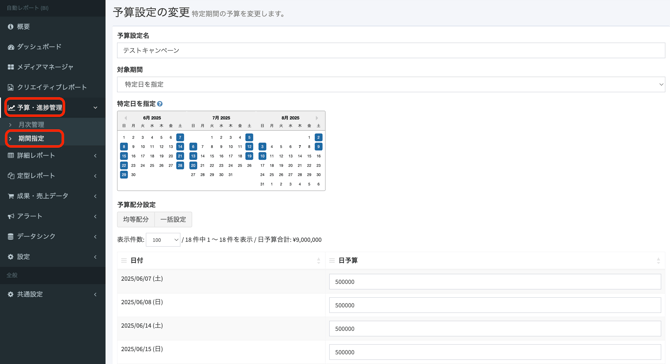670x364 pixels.
Task: Click the アラート megaphone icon
Action: click(x=11, y=216)
